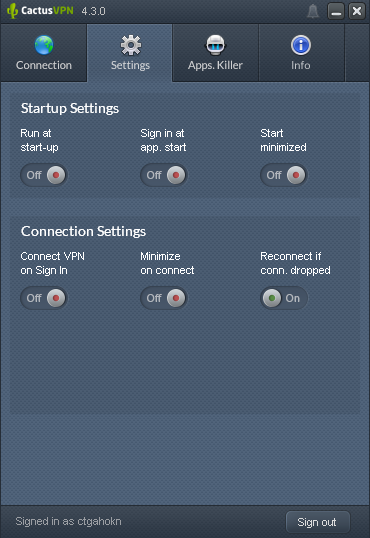Click the globe icon for Connection

[x=44, y=45]
